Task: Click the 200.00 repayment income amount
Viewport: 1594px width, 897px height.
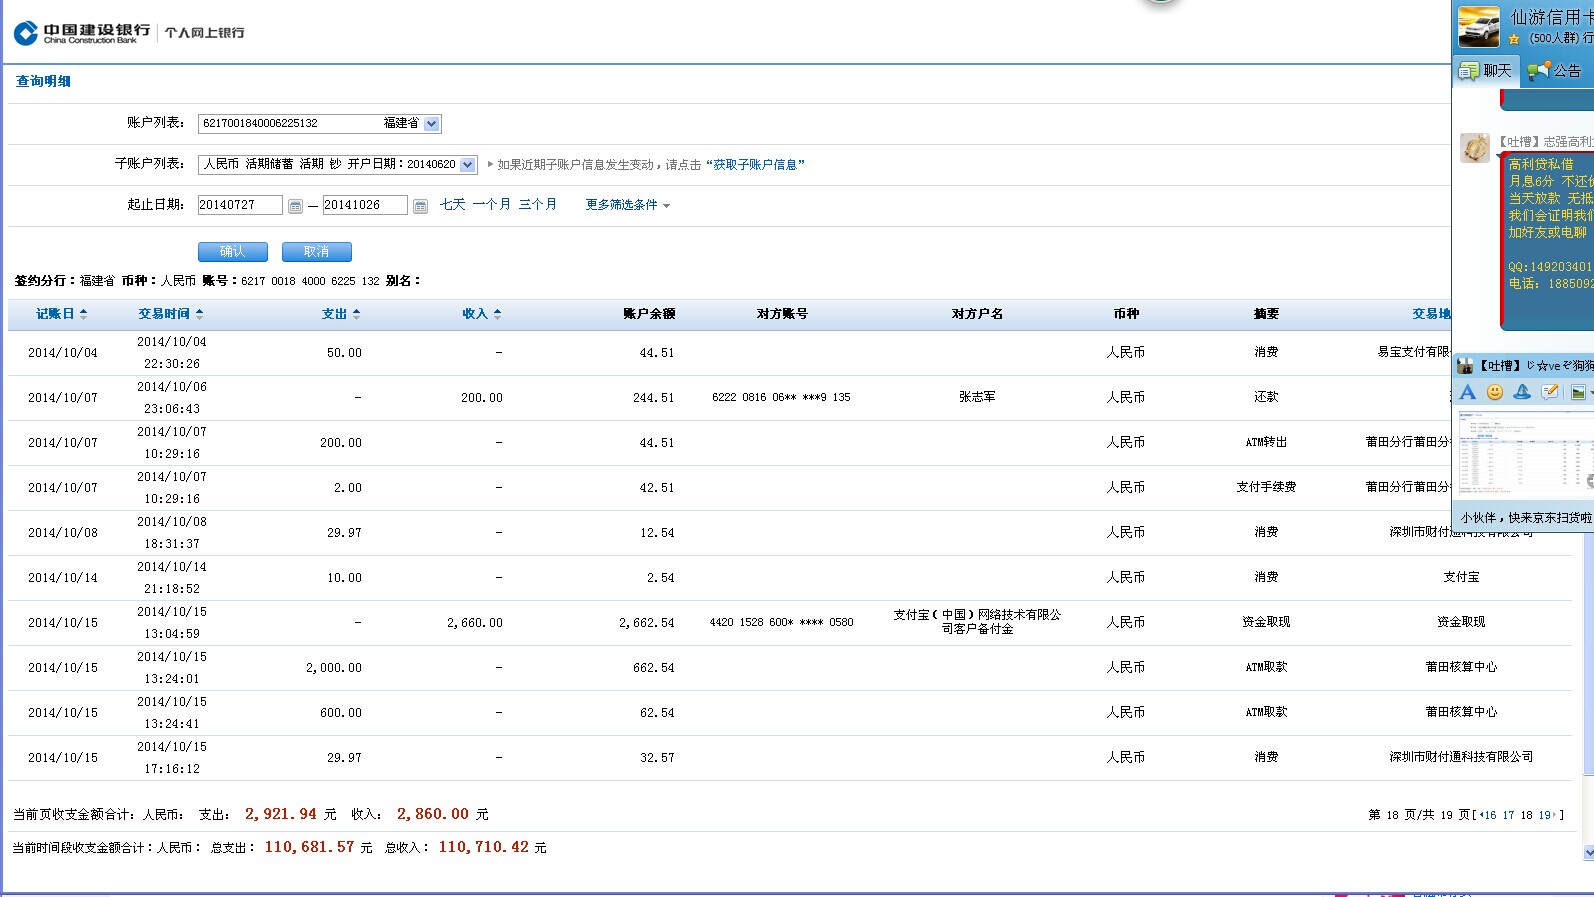Action: (482, 398)
